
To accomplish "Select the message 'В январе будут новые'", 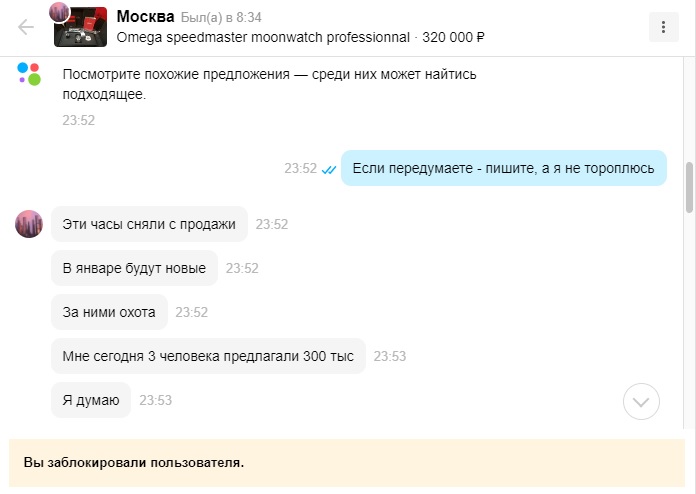I will tap(134, 268).
